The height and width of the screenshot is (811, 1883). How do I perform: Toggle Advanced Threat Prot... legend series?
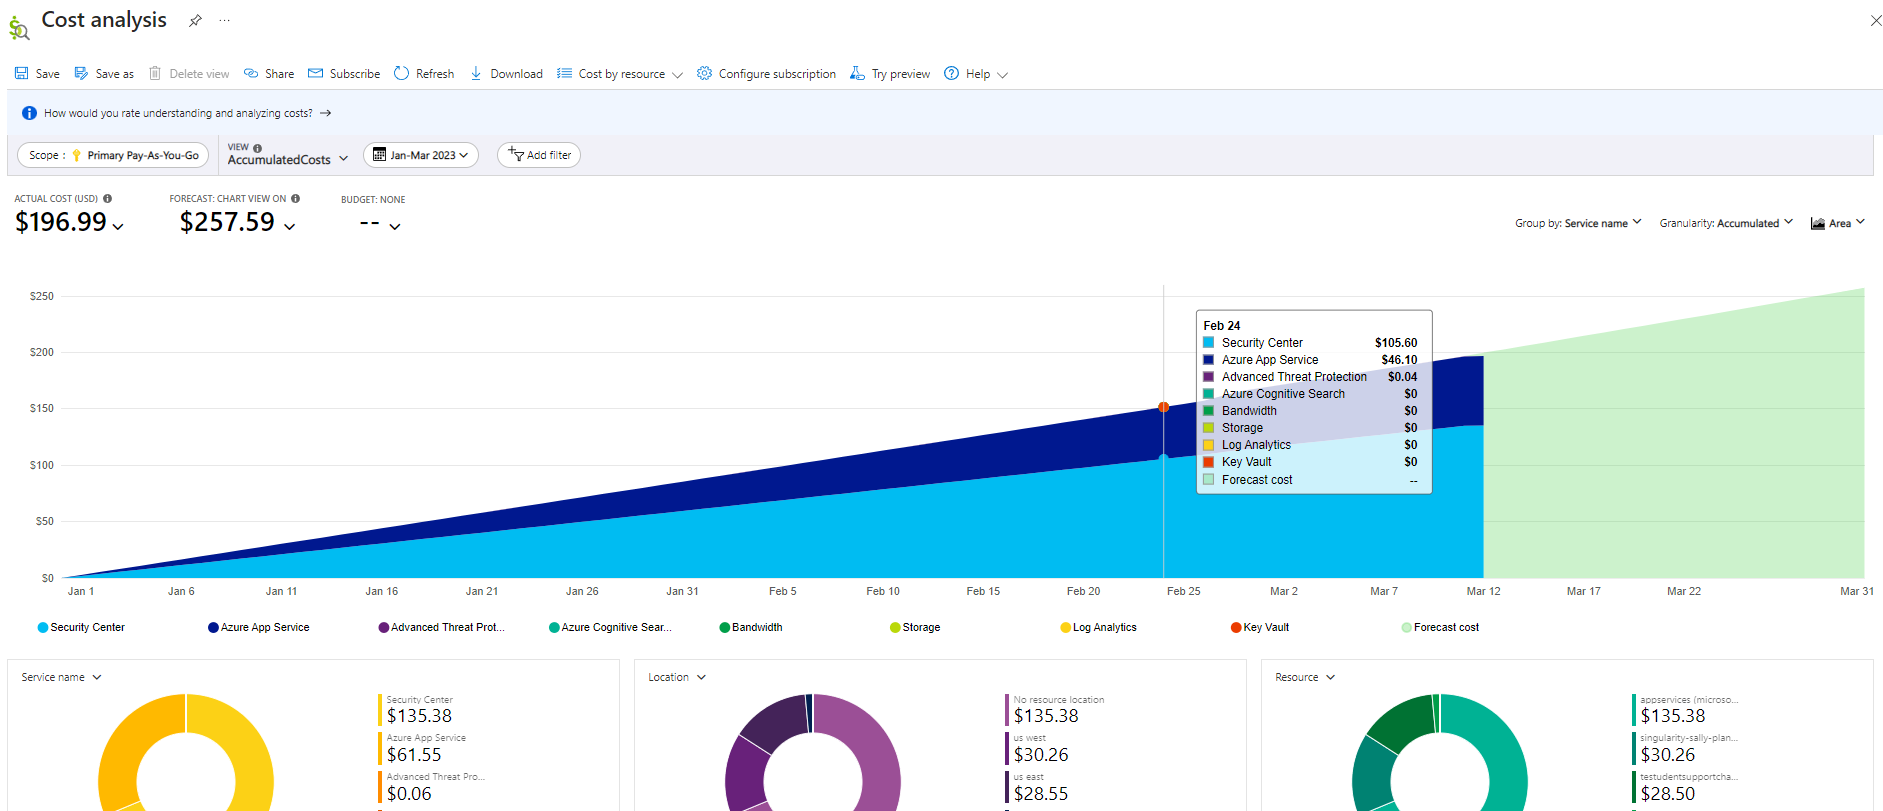pos(441,628)
